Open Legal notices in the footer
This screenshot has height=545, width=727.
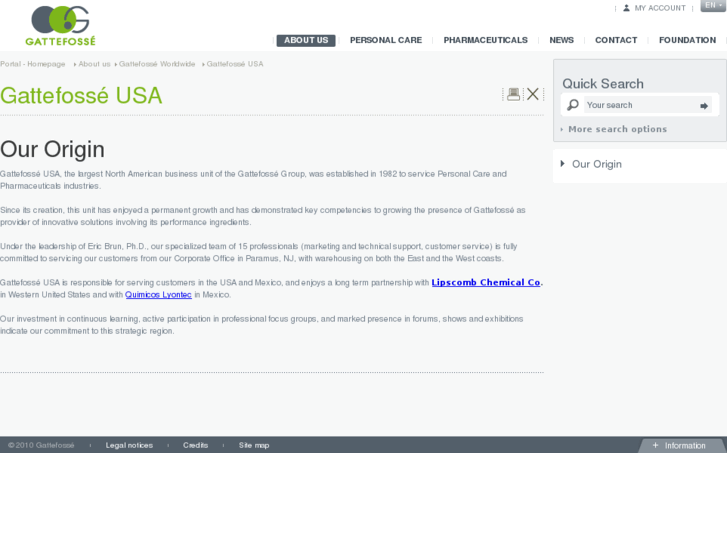coord(129,445)
